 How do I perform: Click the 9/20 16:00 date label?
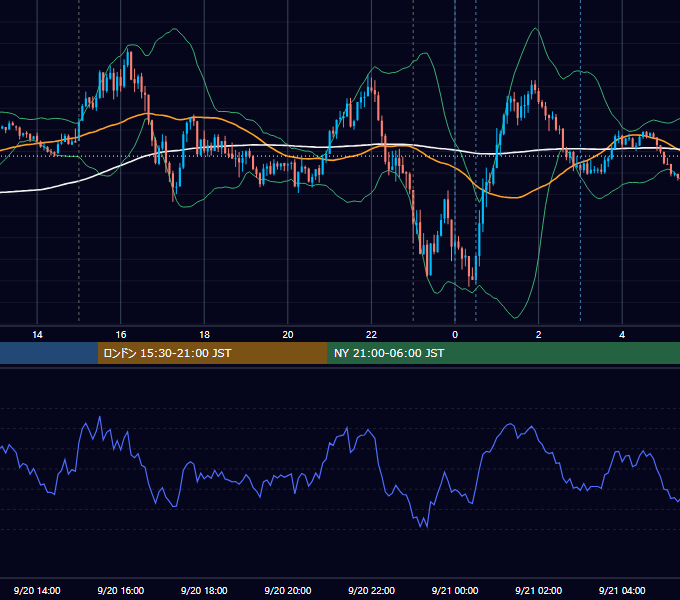121,590
